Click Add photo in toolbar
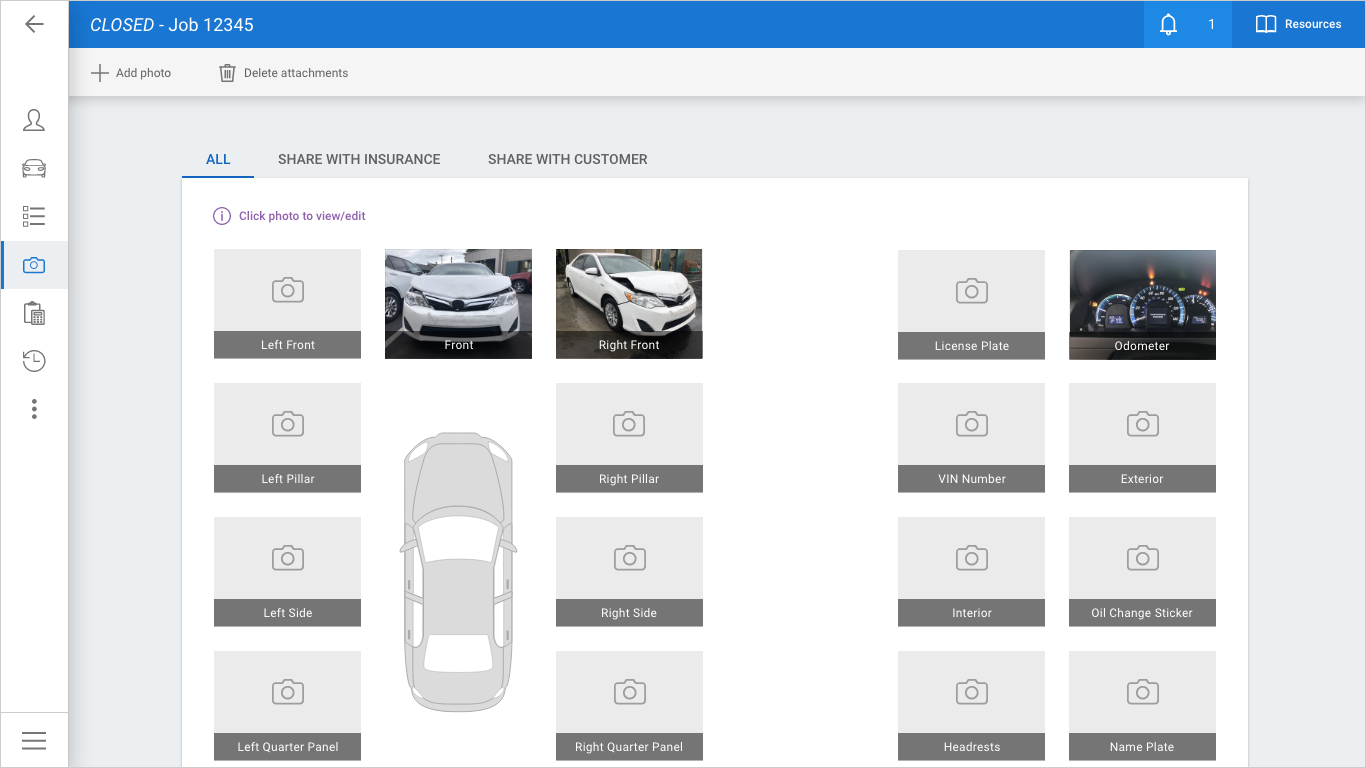 pos(131,73)
